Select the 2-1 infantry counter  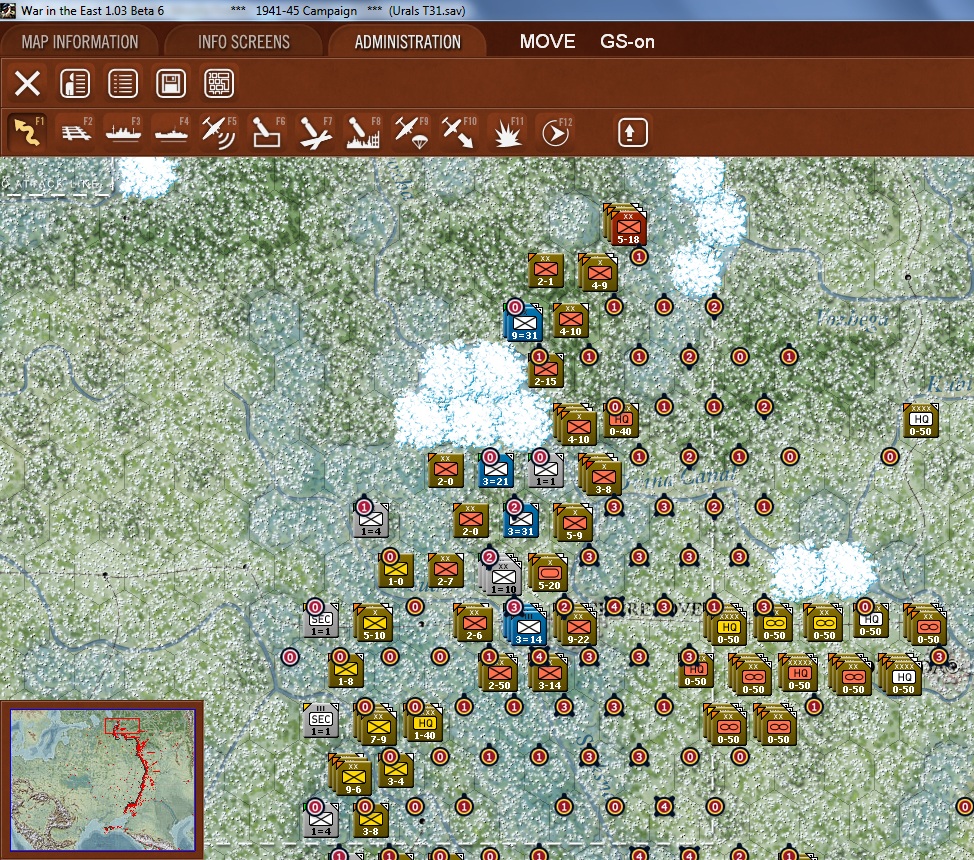(545, 270)
